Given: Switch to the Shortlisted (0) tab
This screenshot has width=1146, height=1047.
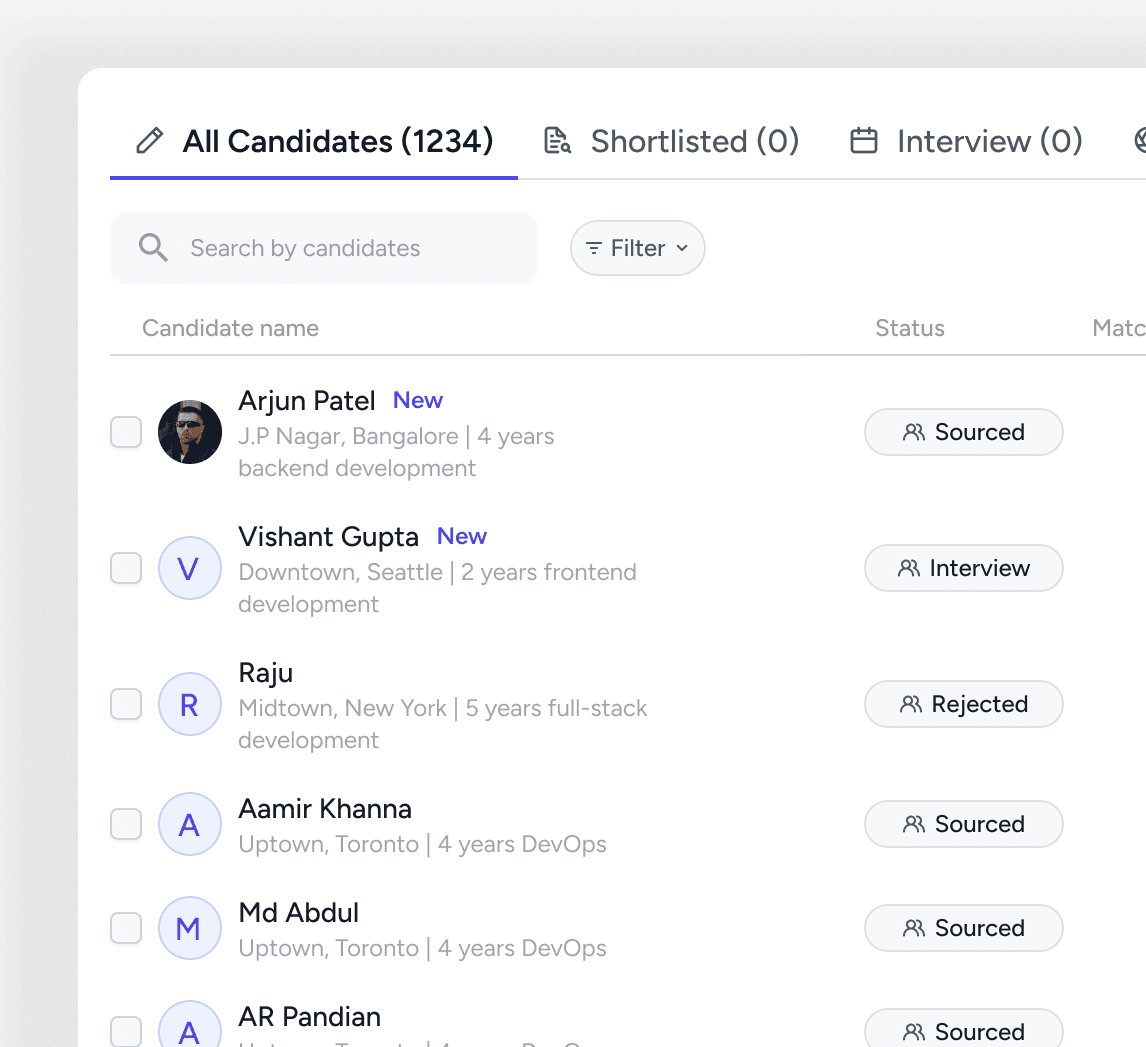Looking at the screenshot, I should coord(694,141).
